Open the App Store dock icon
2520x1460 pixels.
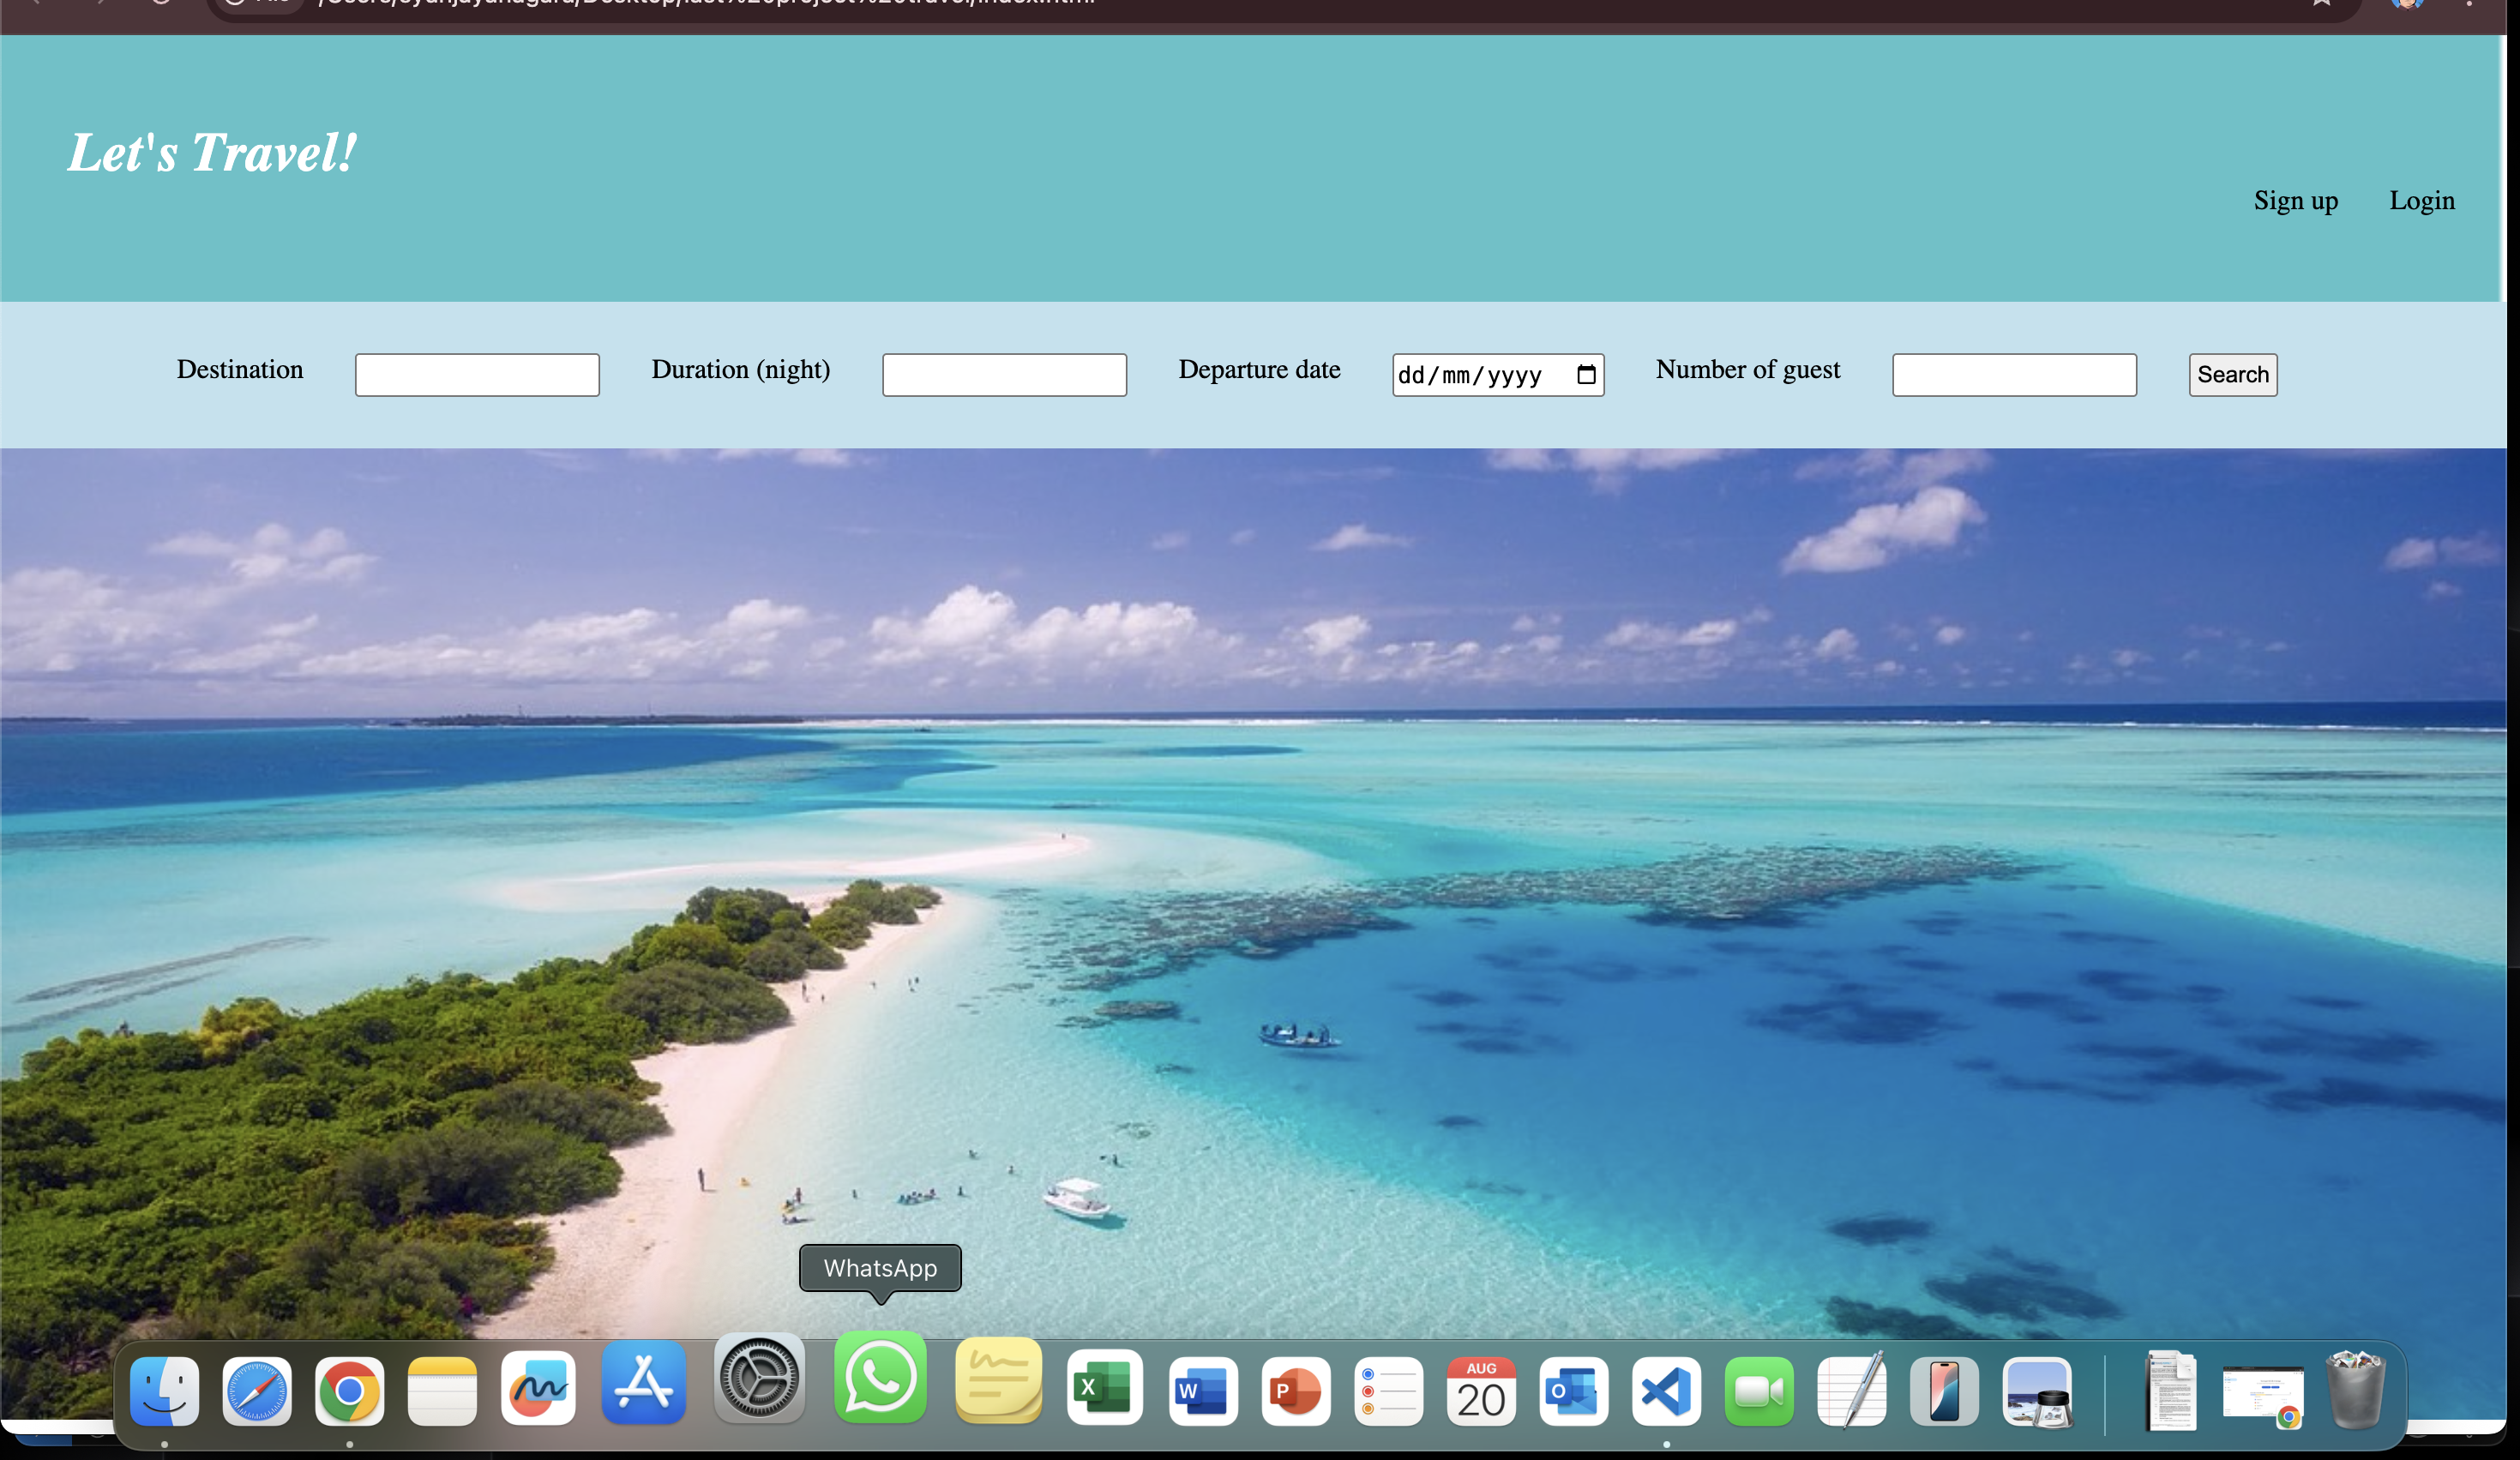click(643, 1383)
